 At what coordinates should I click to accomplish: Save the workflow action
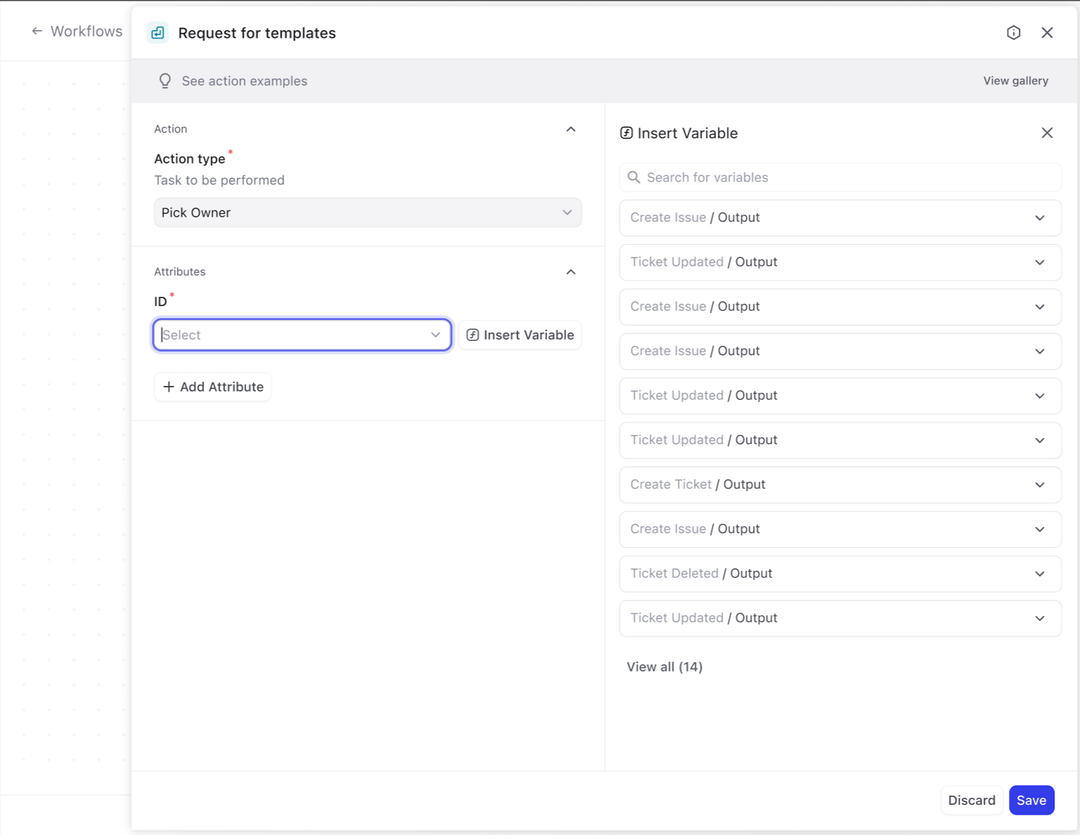[x=1031, y=800]
